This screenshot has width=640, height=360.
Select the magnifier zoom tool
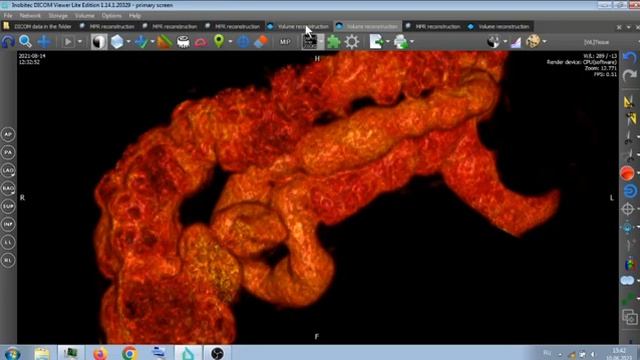tap(26, 42)
